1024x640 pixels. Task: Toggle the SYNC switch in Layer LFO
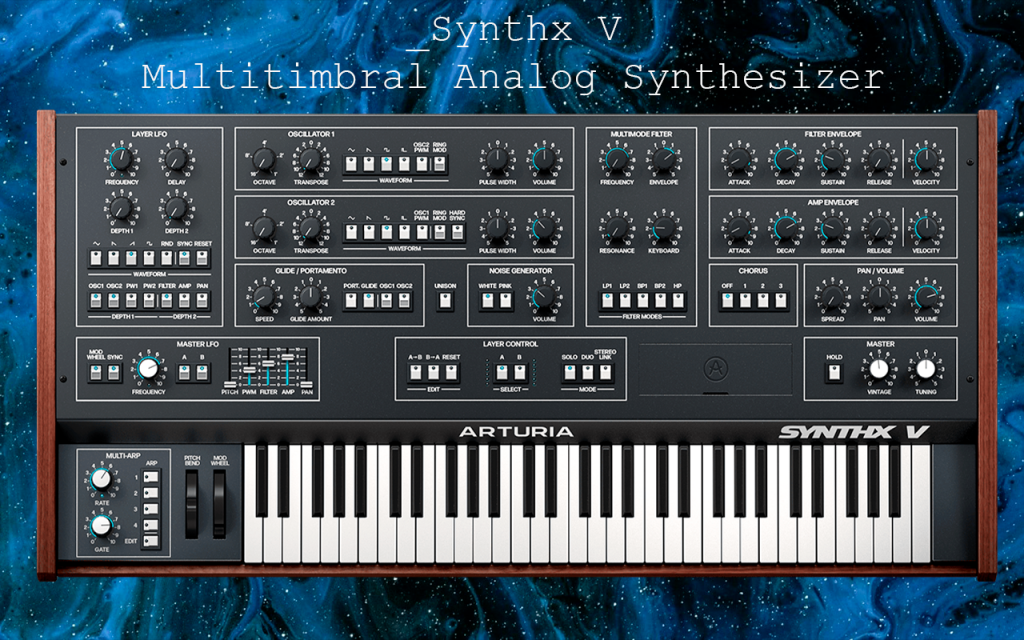click(x=184, y=258)
